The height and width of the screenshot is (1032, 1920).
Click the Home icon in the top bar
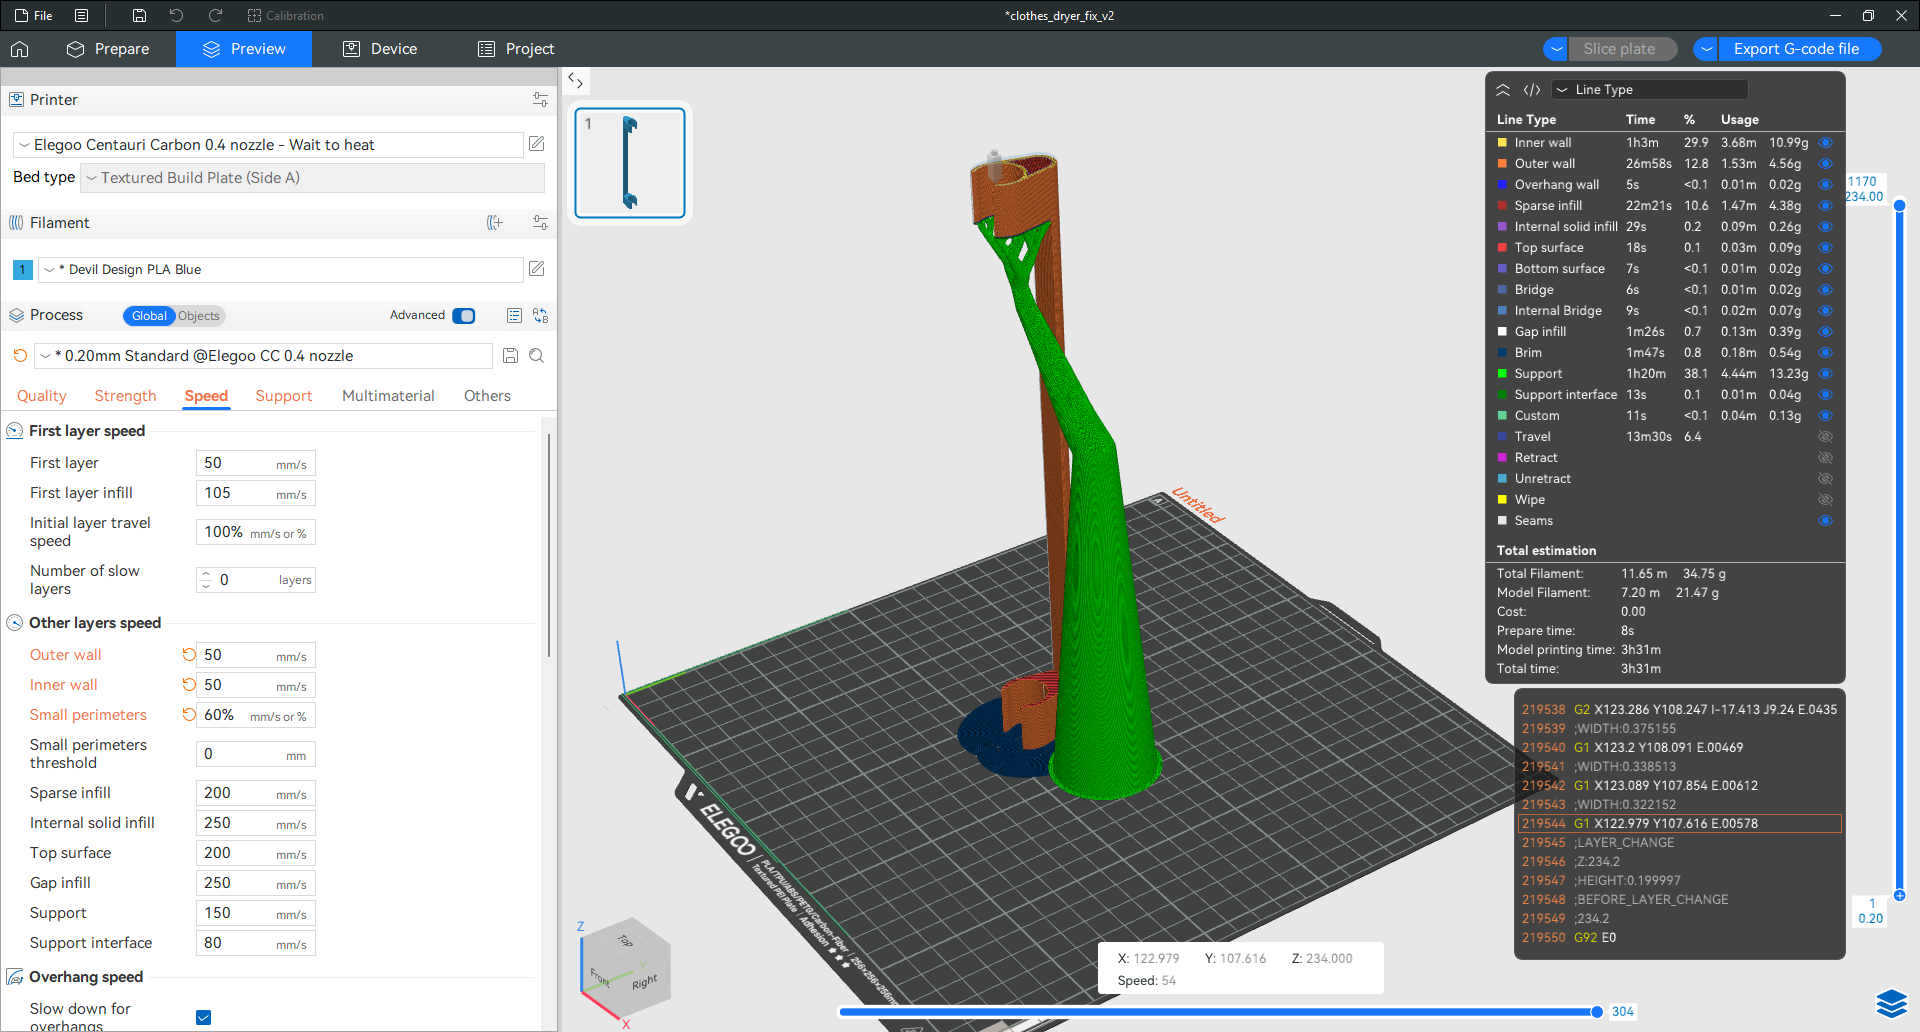20,49
